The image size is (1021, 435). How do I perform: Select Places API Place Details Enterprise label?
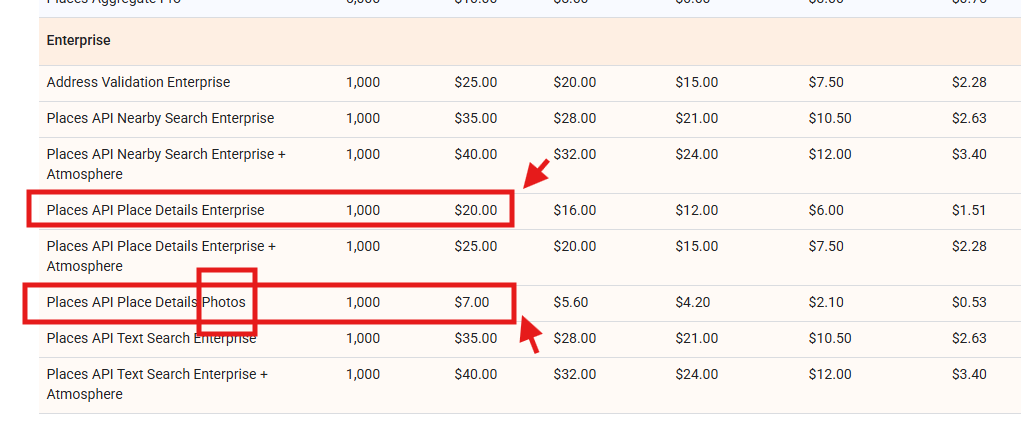156,210
